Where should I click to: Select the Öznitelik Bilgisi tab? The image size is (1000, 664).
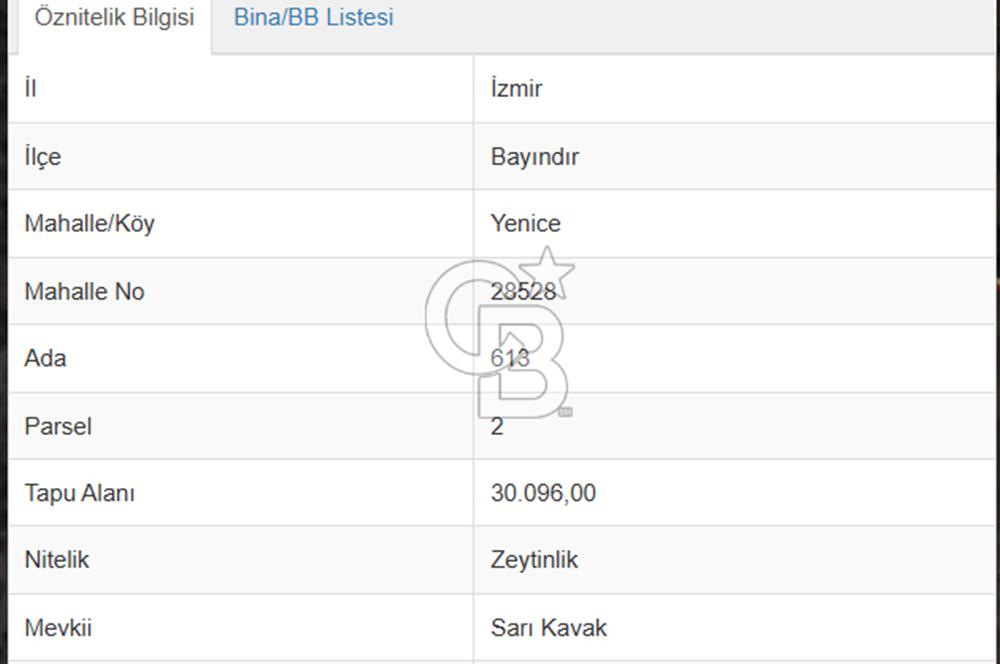(x=113, y=17)
